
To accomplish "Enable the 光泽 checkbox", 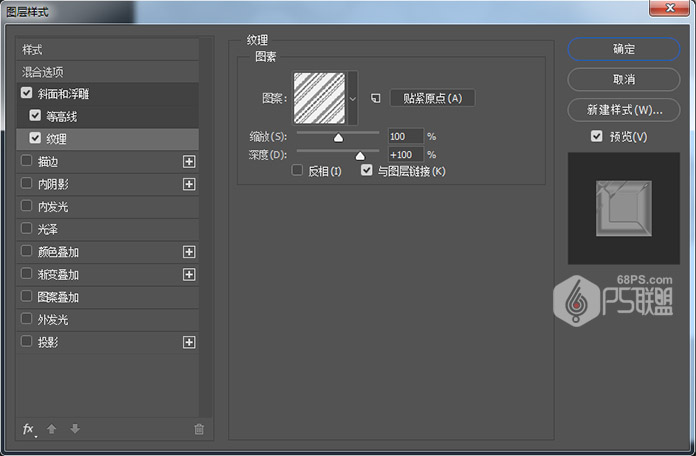I will (x=26, y=228).
